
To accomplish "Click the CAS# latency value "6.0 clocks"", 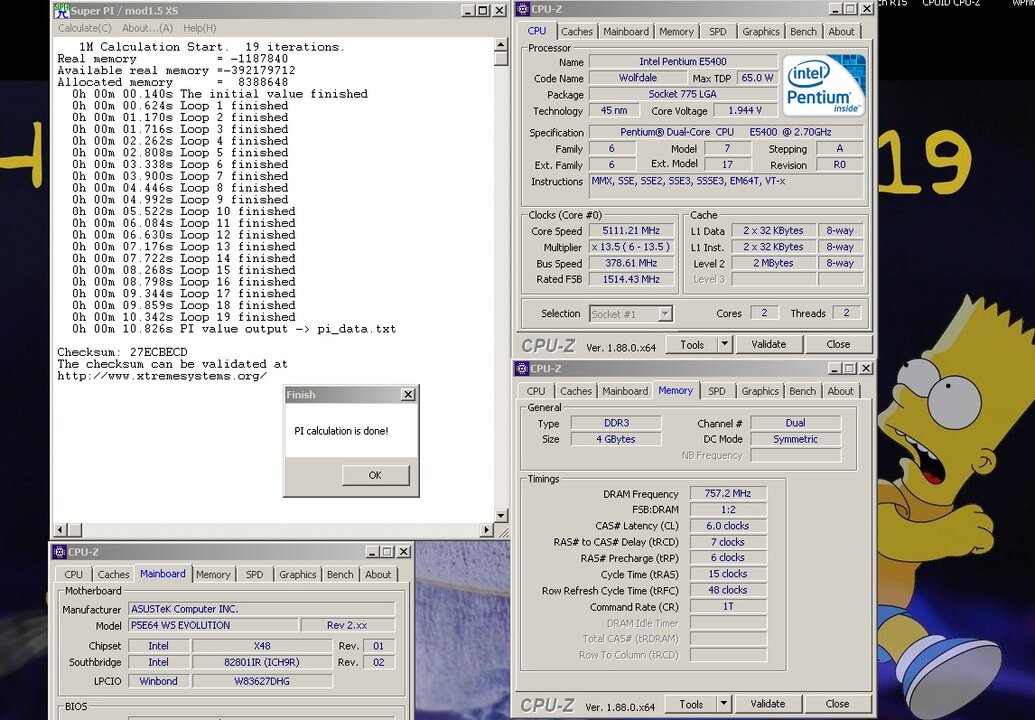I will coord(728,526).
